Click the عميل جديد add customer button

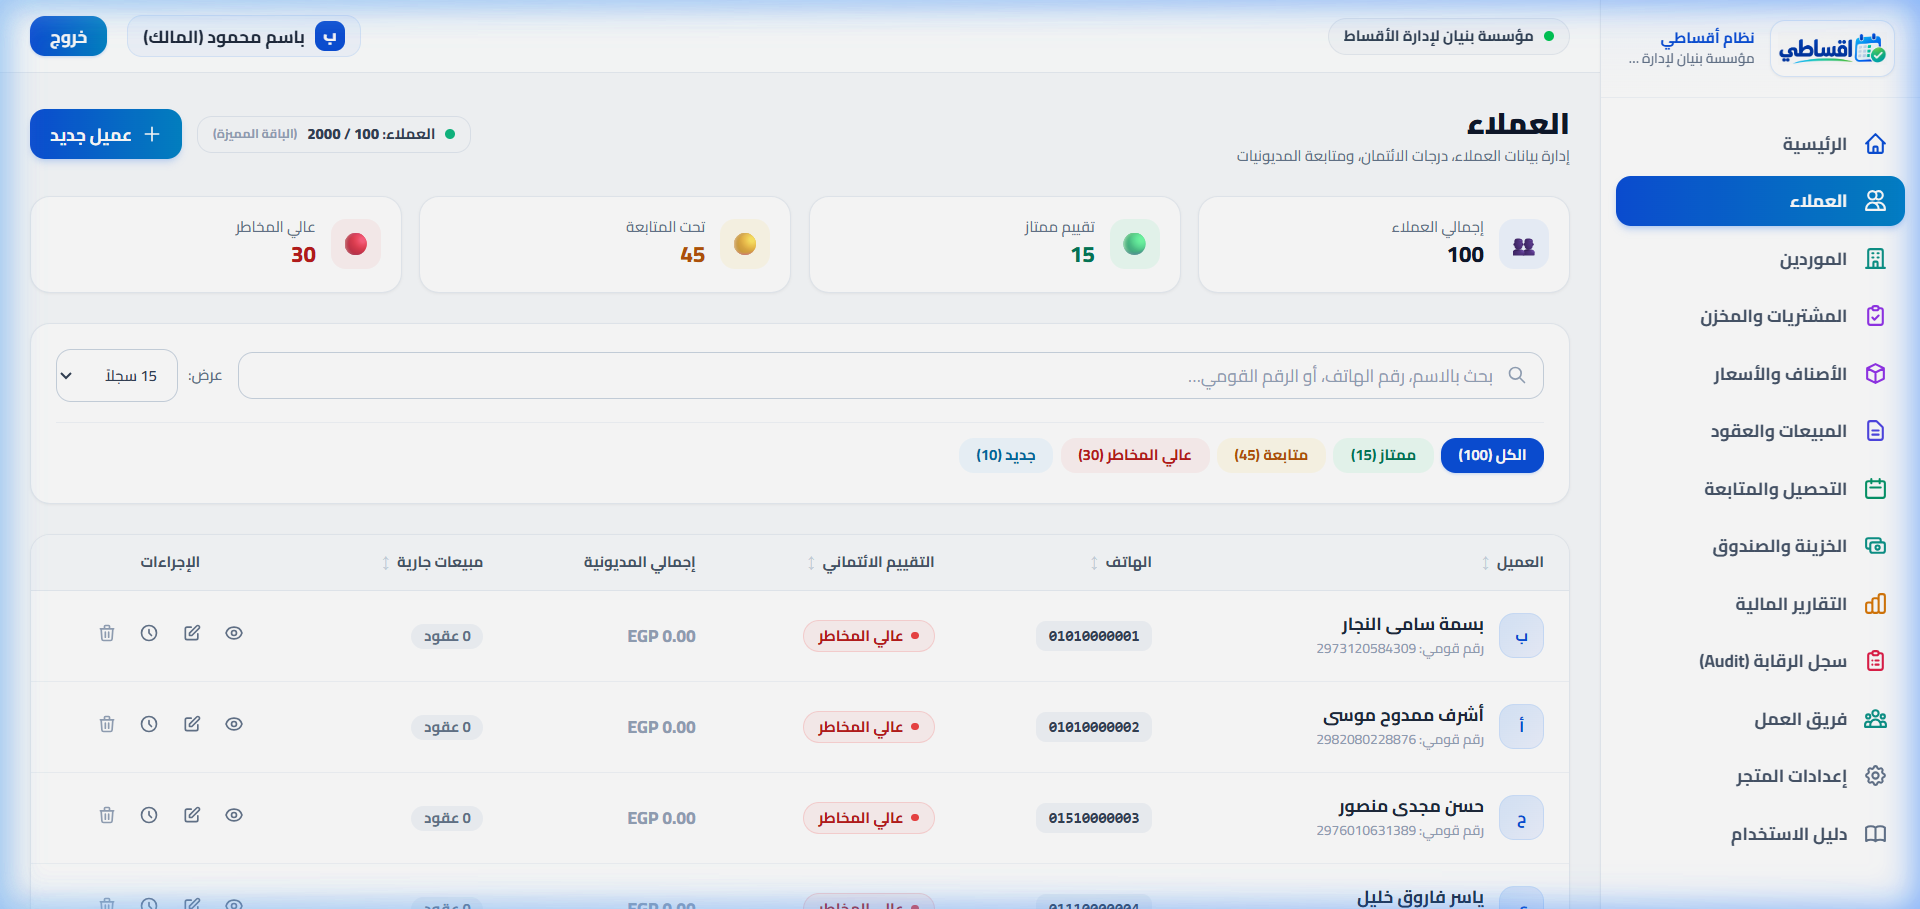[106, 134]
